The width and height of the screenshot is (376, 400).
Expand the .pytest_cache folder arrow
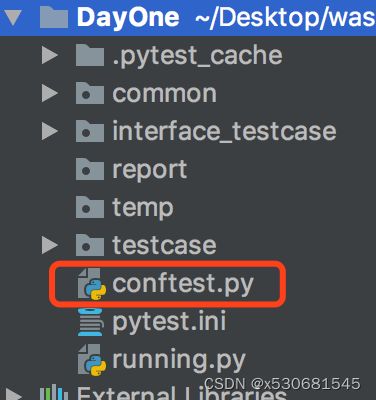point(50,56)
